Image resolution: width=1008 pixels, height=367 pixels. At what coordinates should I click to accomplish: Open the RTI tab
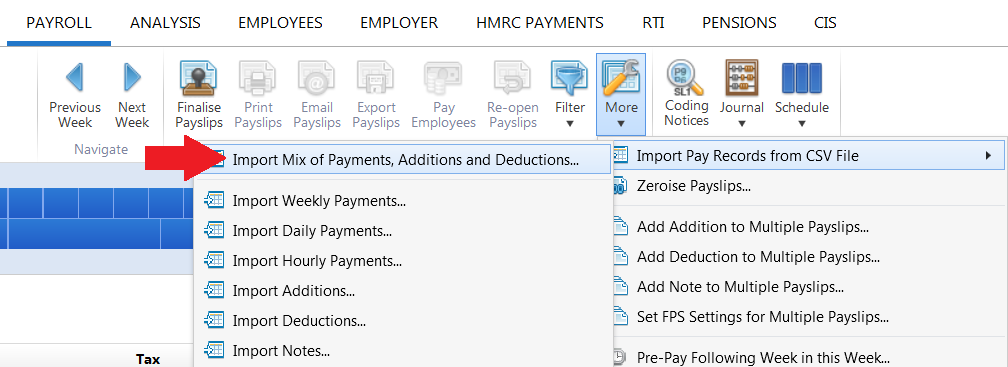(653, 23)
